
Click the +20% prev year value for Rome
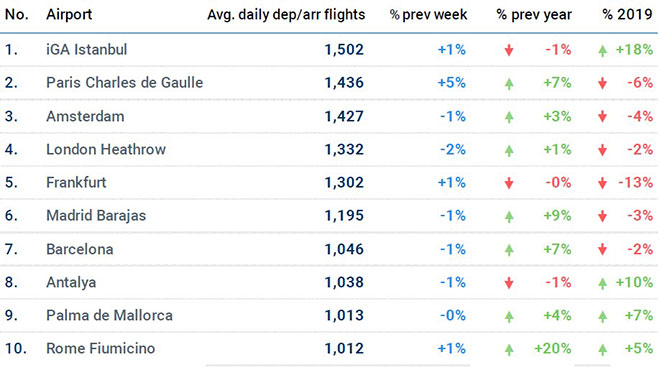coord(553,349)
